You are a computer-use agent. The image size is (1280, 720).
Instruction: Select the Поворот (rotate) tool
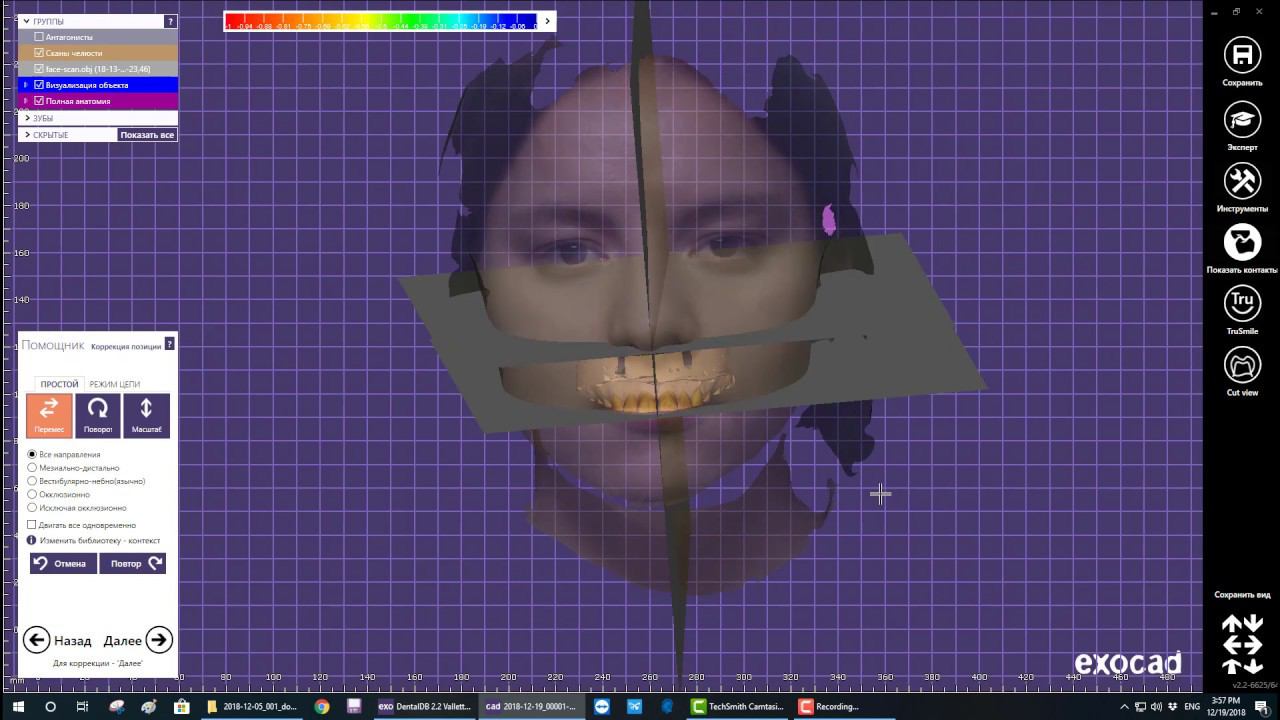(x=98, y=415)
